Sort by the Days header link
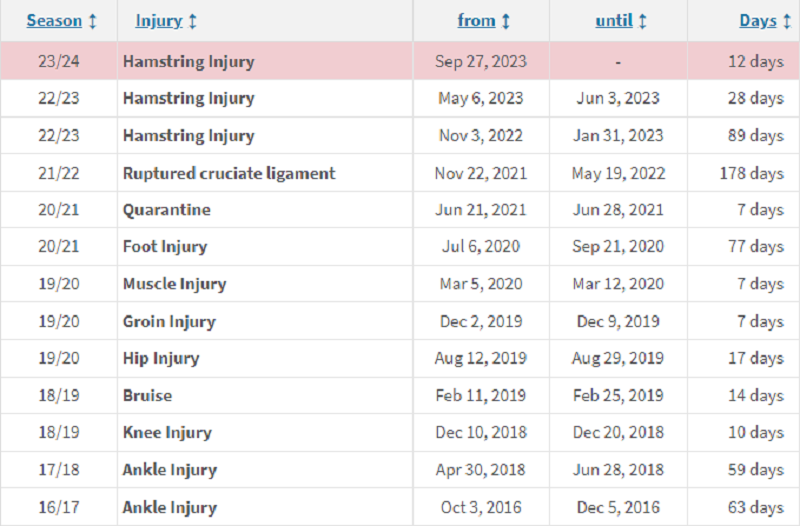This screenshot has width=800, height=526. tap(758, 20)
